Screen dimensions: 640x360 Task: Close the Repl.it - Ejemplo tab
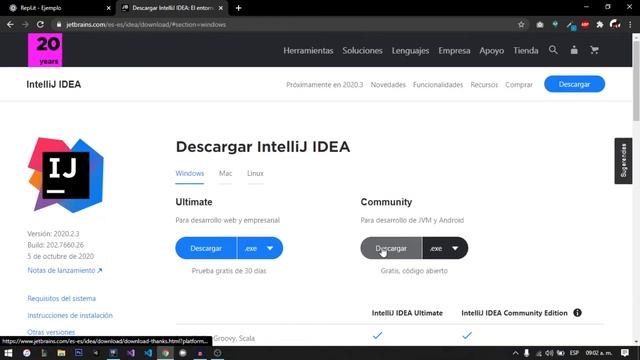click(109, 8)
